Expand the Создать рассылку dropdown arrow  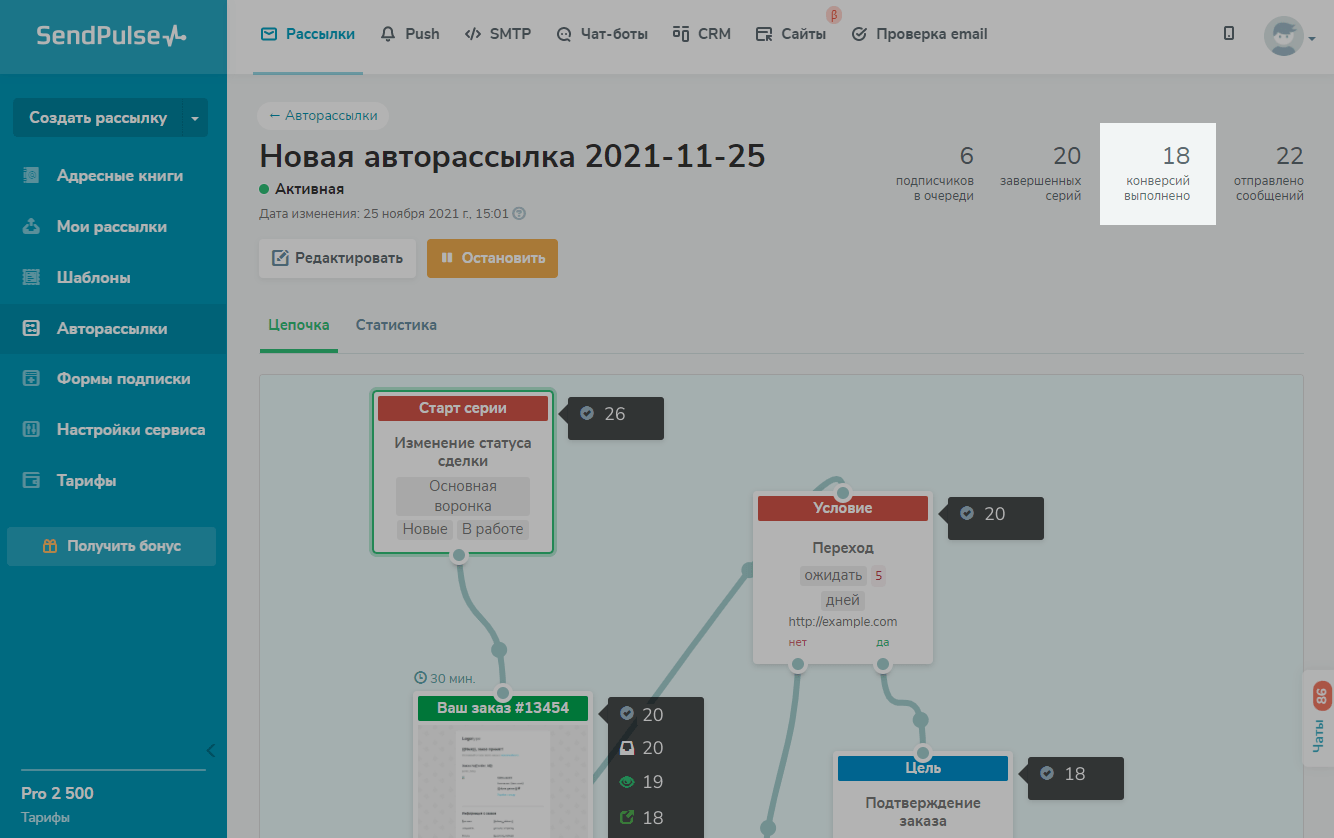[195, 118]
